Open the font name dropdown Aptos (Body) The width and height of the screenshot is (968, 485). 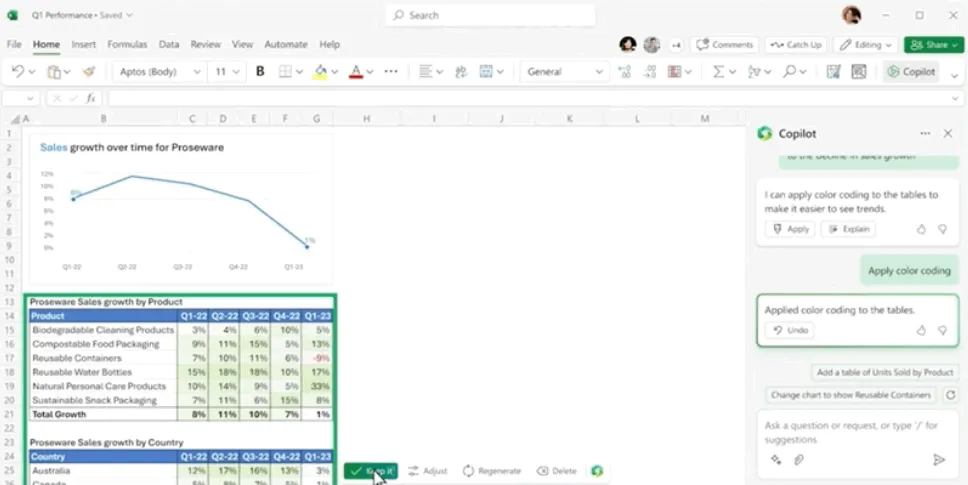(160, 72)
